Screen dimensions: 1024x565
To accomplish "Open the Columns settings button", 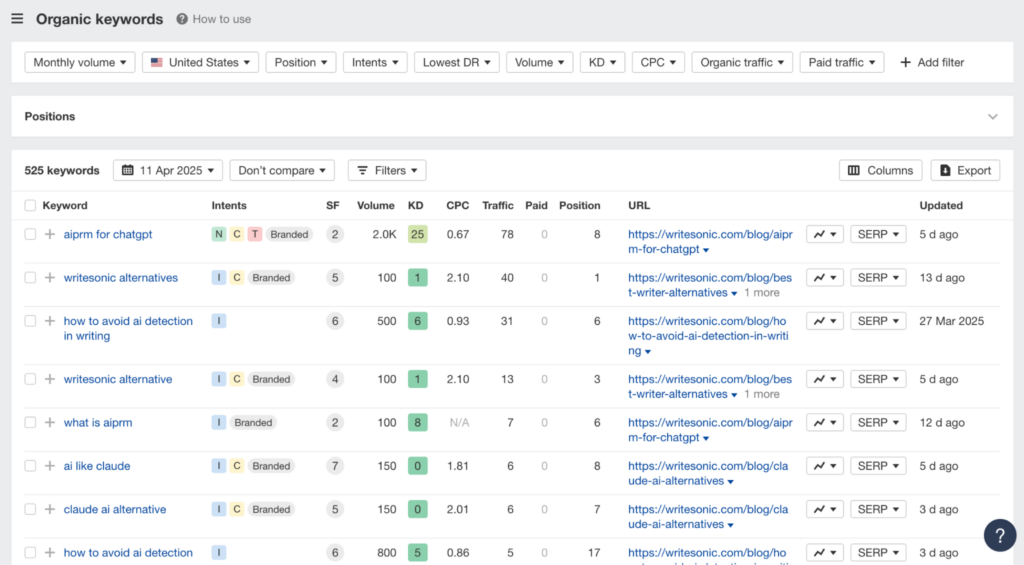I will (880, 170).
